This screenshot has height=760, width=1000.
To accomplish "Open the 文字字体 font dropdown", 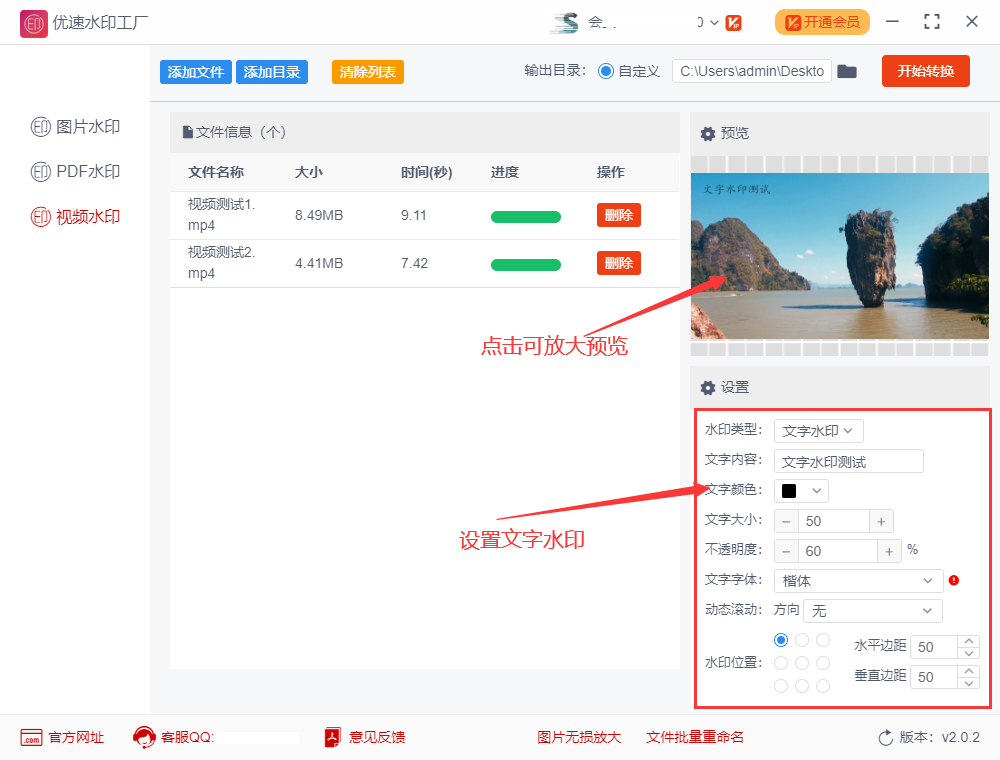I will tap(858, 580).
